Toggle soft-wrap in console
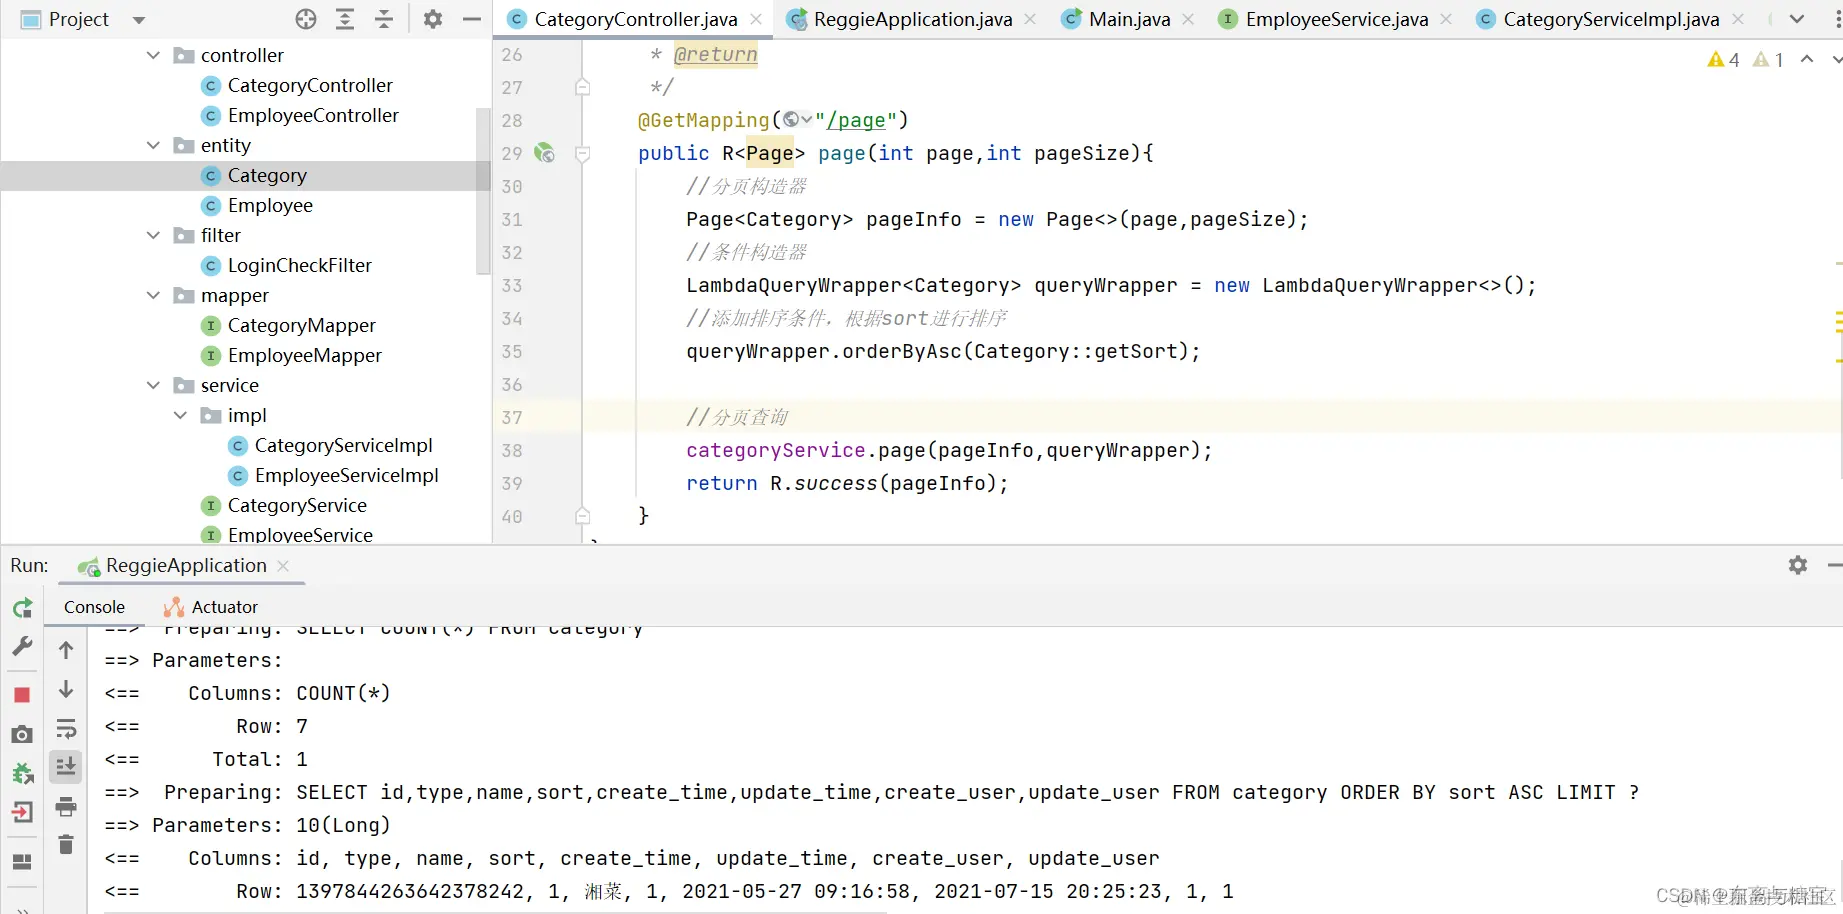 coord(66,729)
